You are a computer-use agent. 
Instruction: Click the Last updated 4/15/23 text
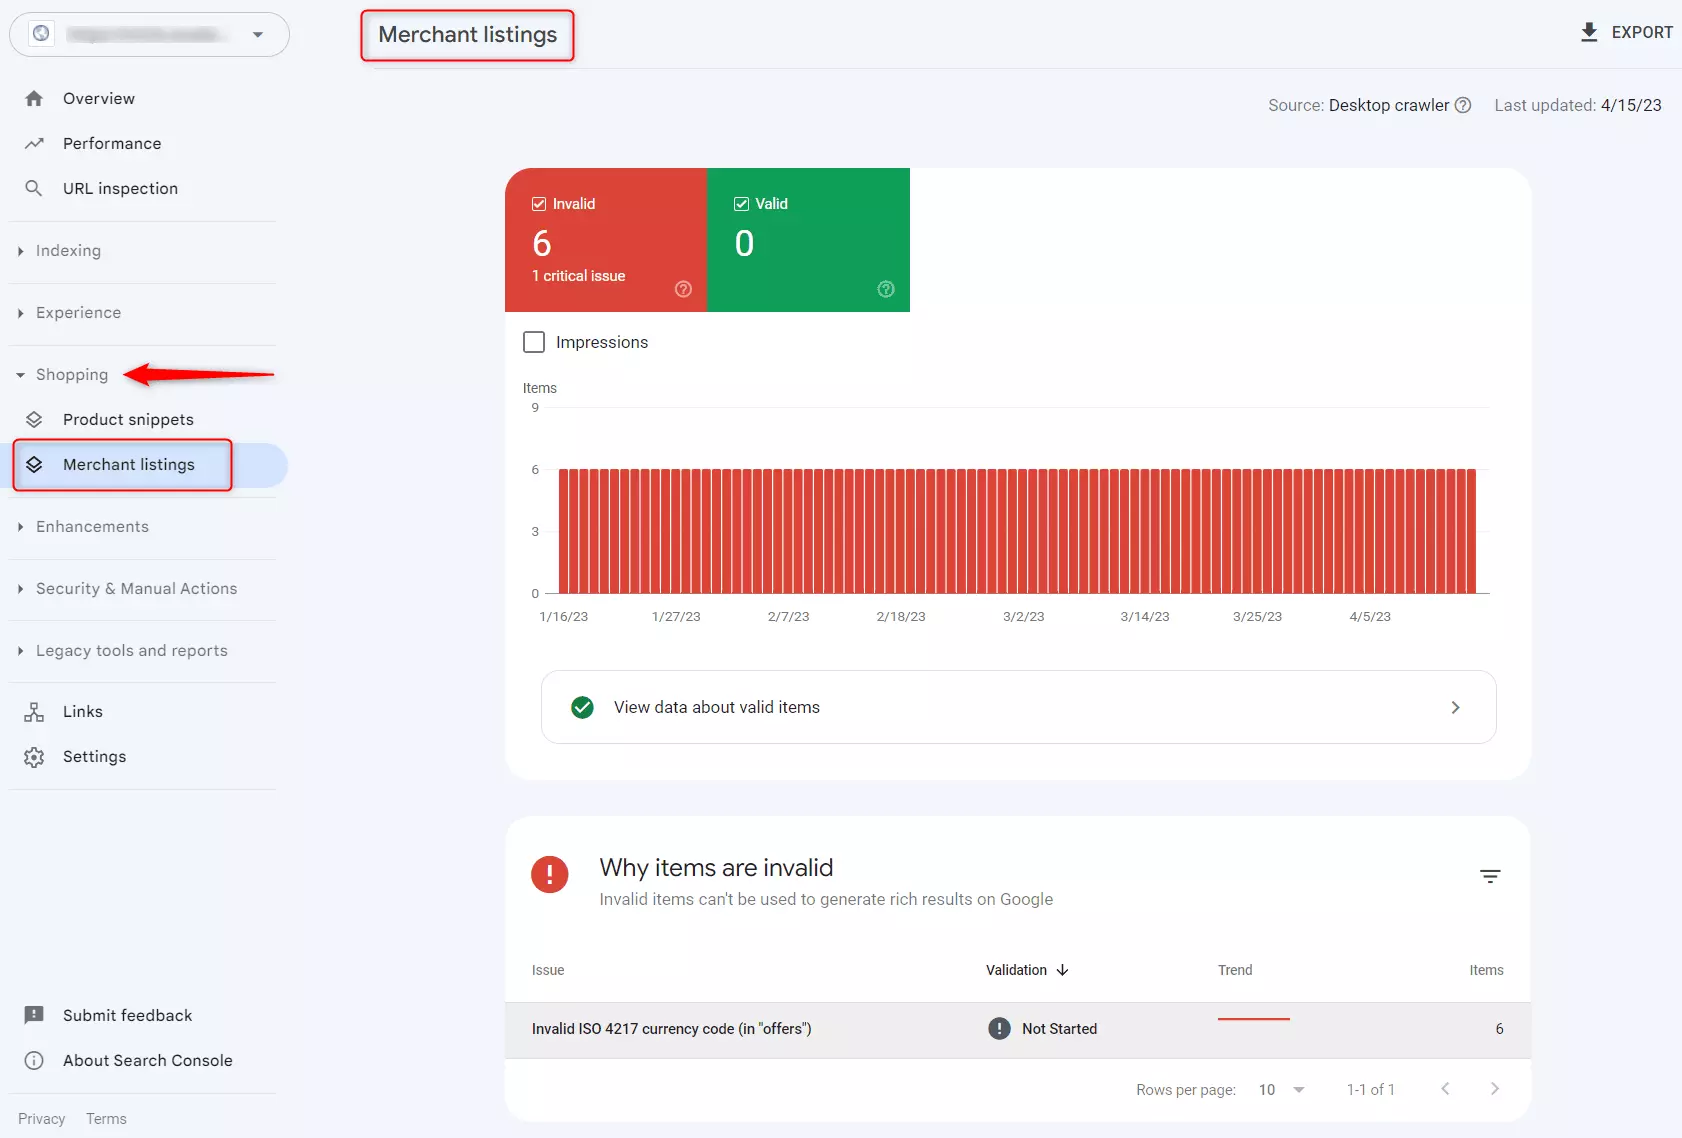pyautogui.click(x=1578, y=105)
